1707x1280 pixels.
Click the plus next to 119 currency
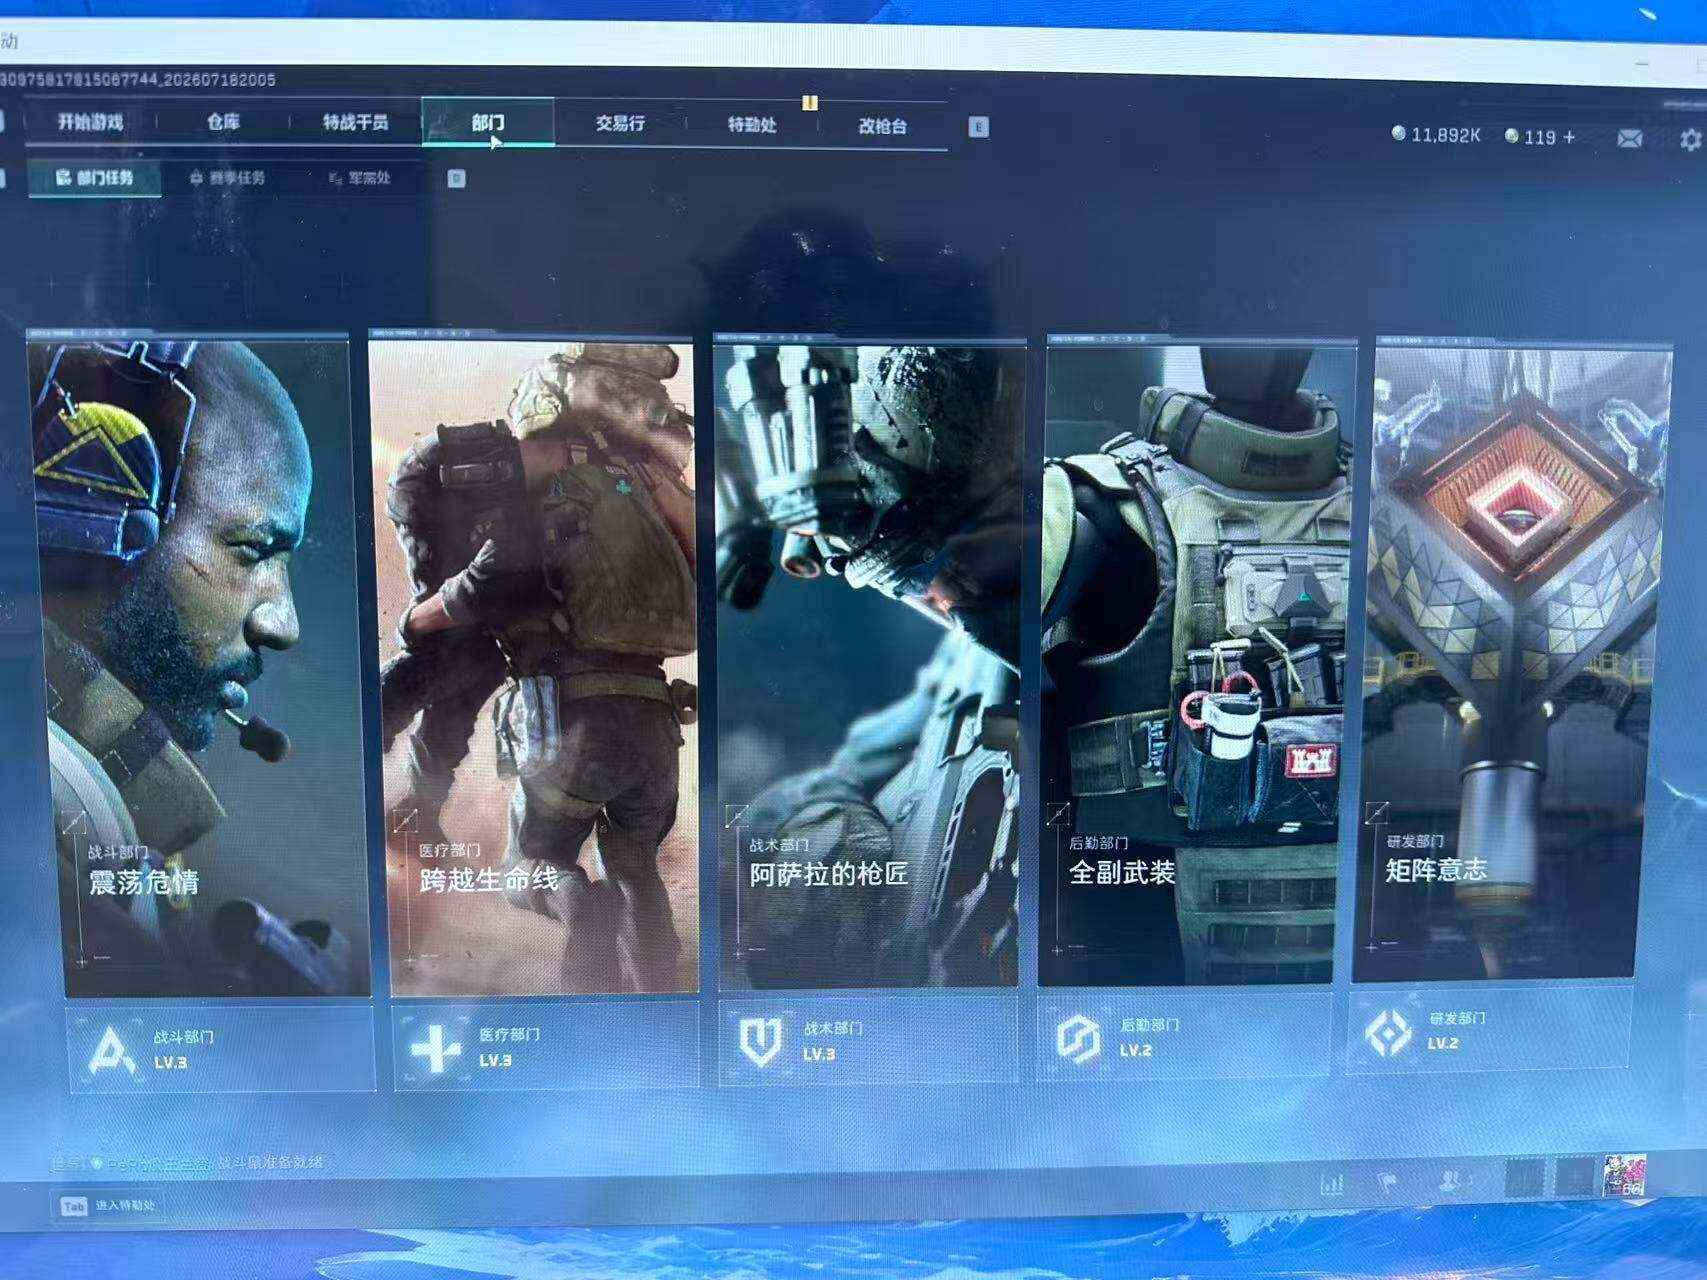pos(1569,137)
